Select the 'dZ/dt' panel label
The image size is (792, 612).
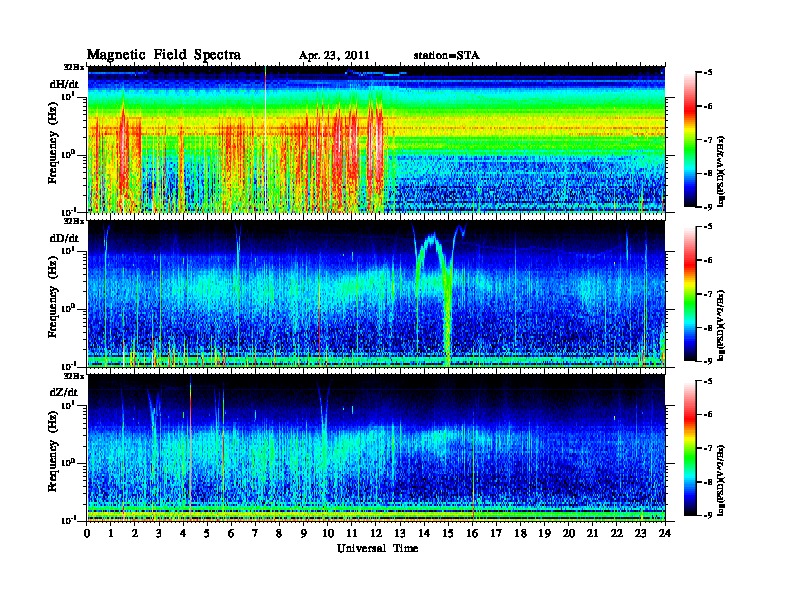point(64,392)
